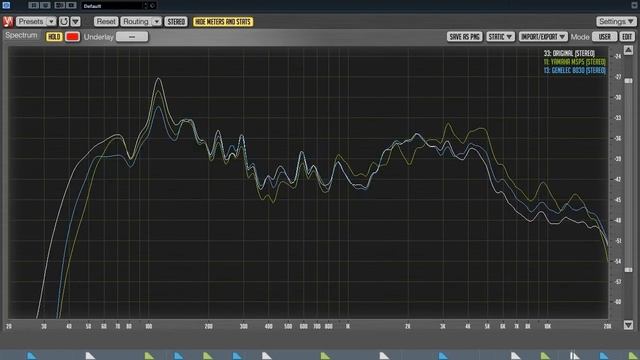Click the preset up/down stepper arrows

click(x=145, y=6)
